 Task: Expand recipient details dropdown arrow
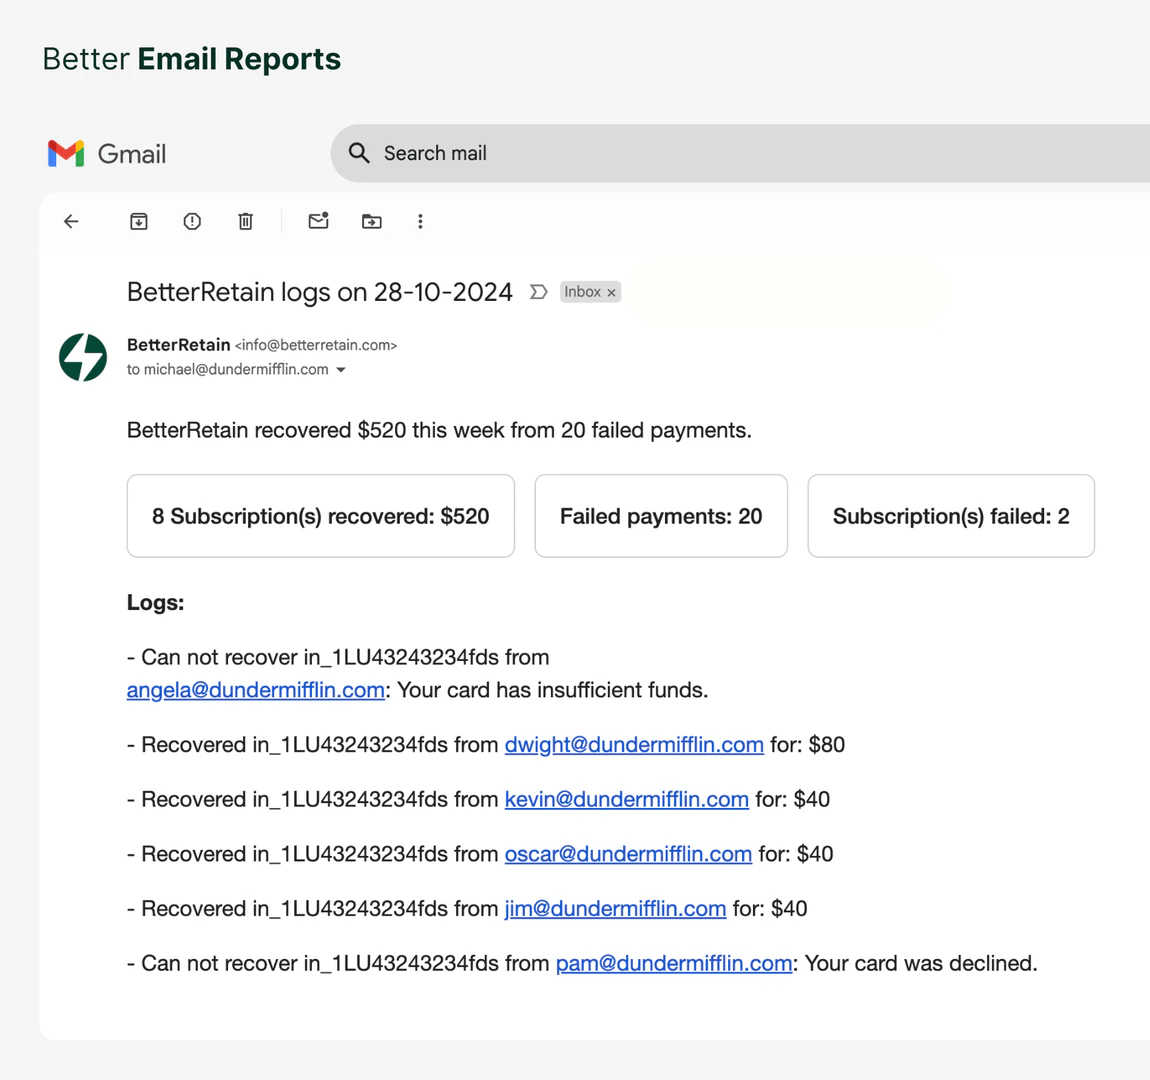341,370
